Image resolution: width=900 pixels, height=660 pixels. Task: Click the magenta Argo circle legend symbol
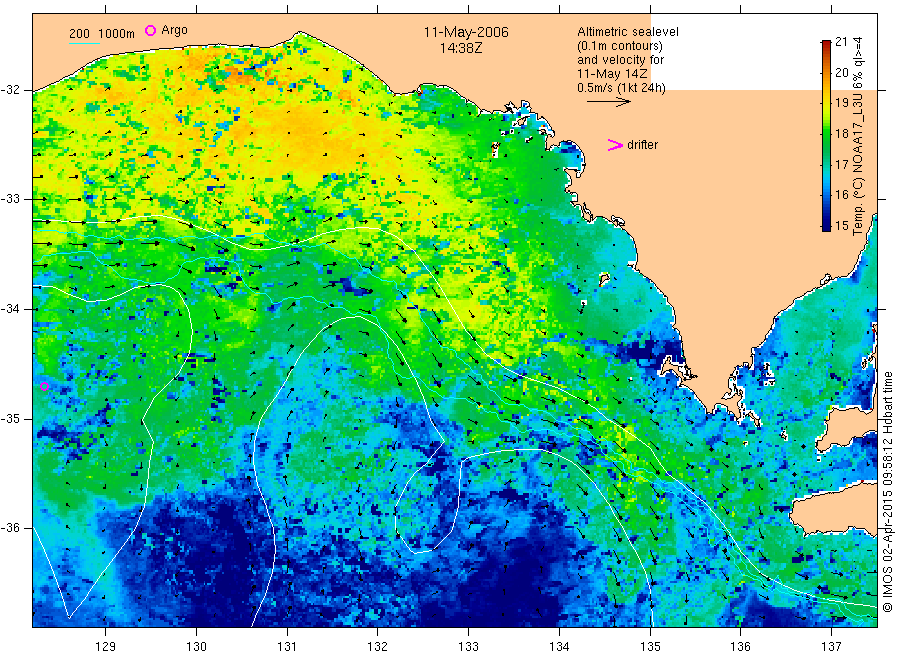(x=150, y=30)
